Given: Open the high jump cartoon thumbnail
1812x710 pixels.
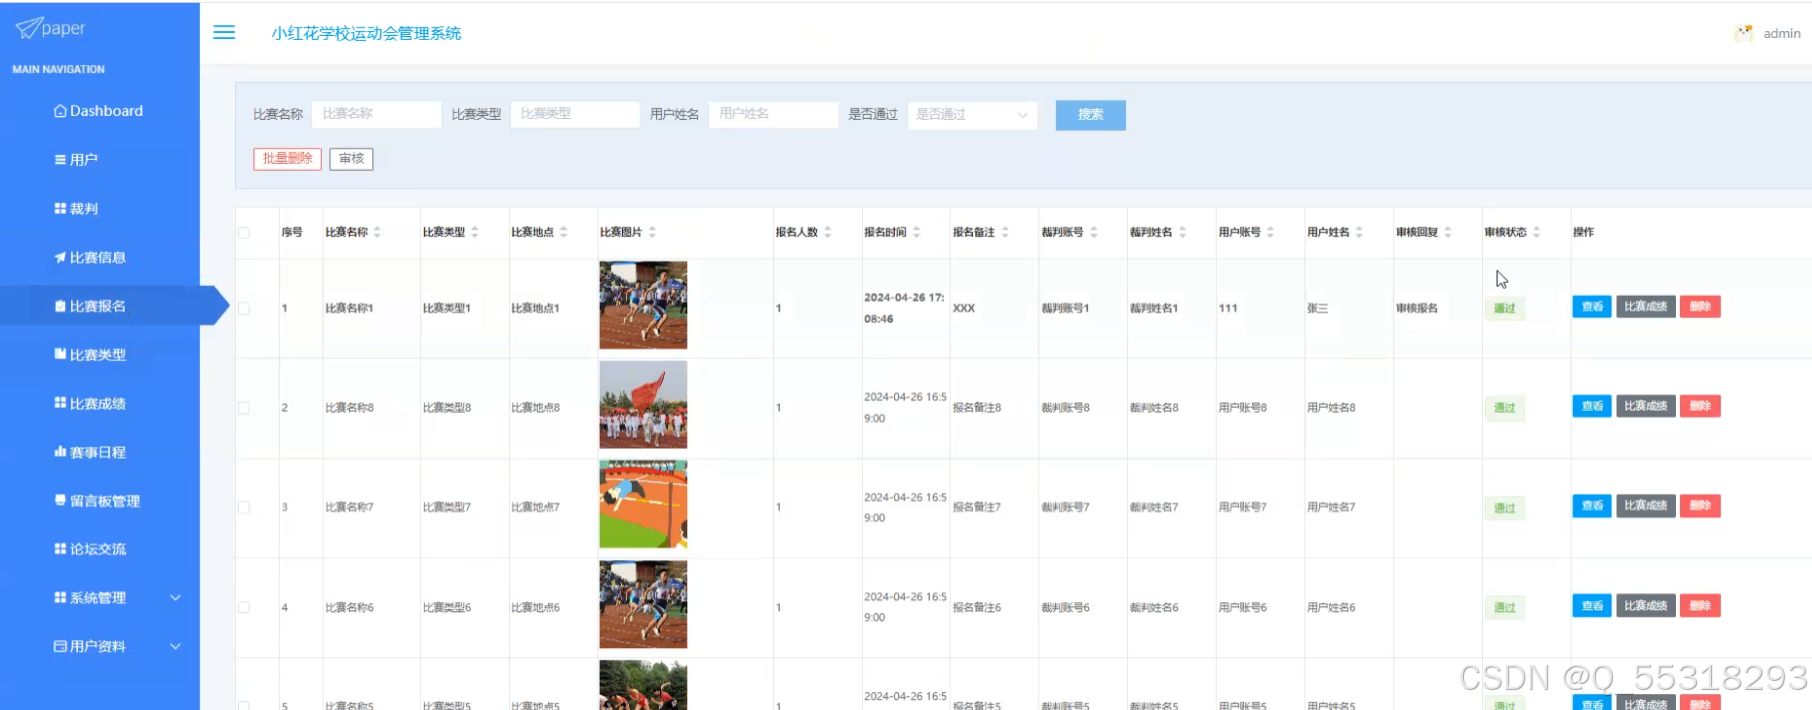Looking at the screenshot, I should [643, 504].
